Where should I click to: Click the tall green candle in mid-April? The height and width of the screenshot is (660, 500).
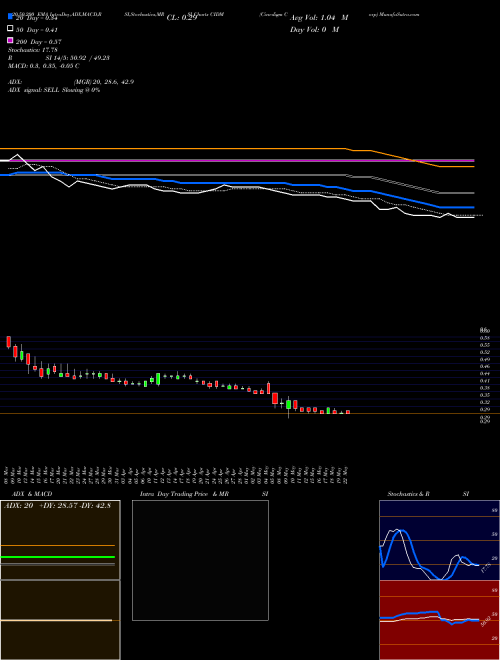tap(158, 379)
